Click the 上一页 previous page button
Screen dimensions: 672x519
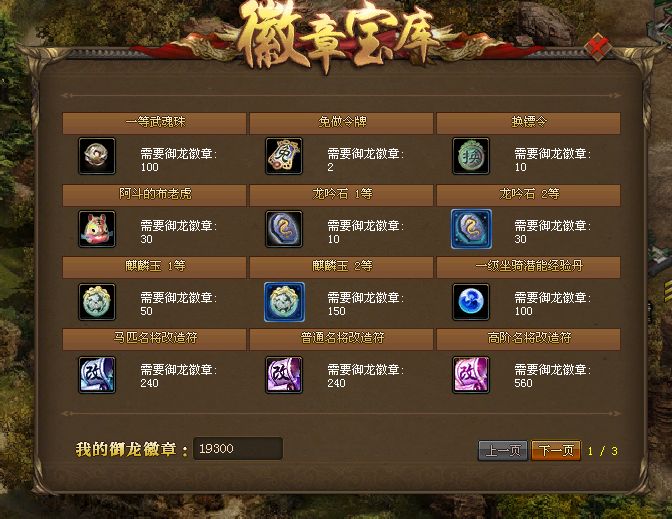pyautogui.click(x=503, y=450)
